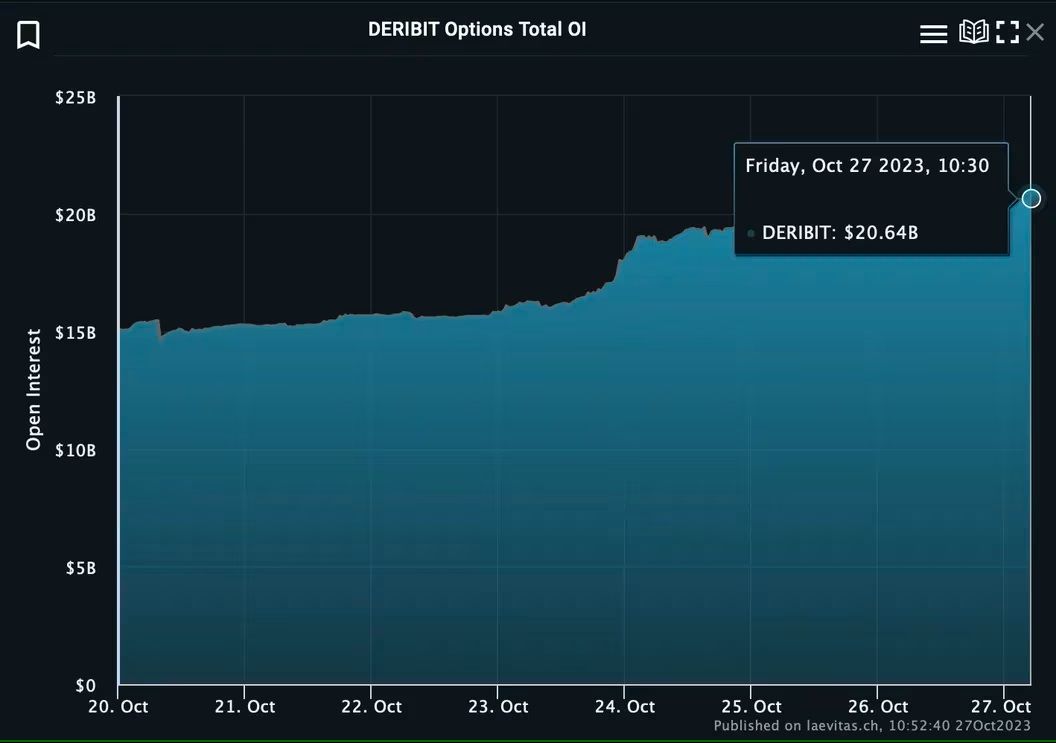The height and width of the screenshot is (743, 1056).
Task: Click the 20. Oct x-axis label
Action: tap(119, 707)
